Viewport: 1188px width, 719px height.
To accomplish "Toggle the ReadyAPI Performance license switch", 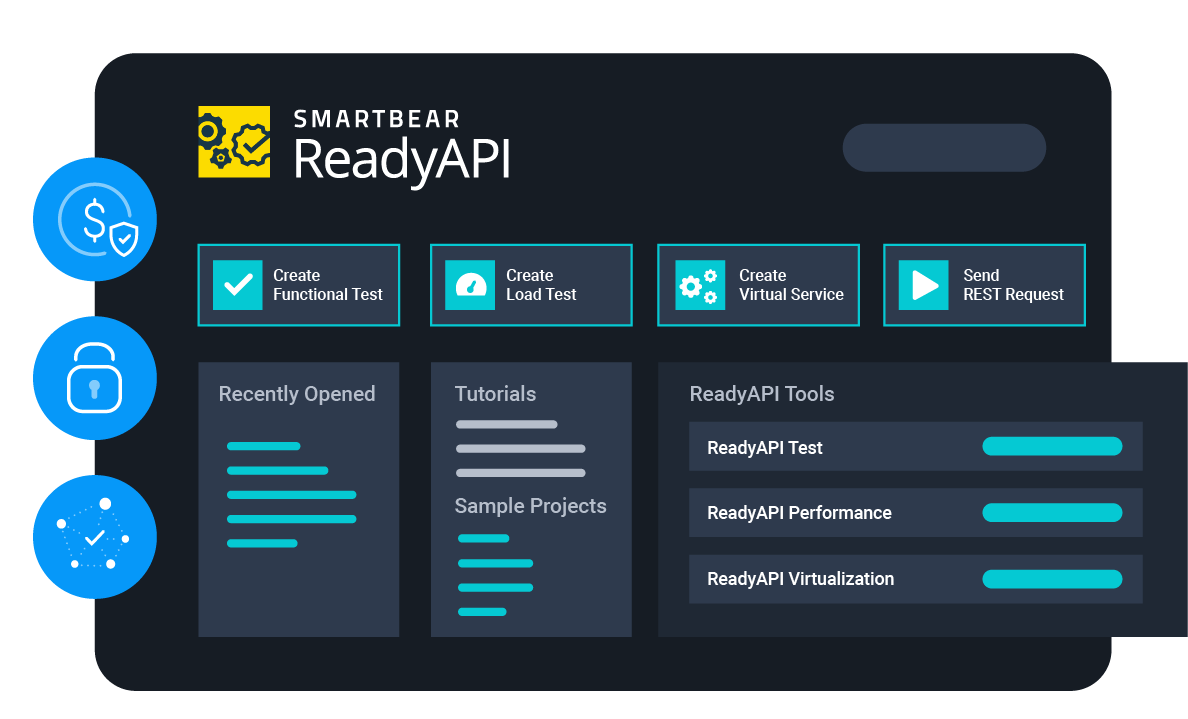I will [x=1052, y=512].
